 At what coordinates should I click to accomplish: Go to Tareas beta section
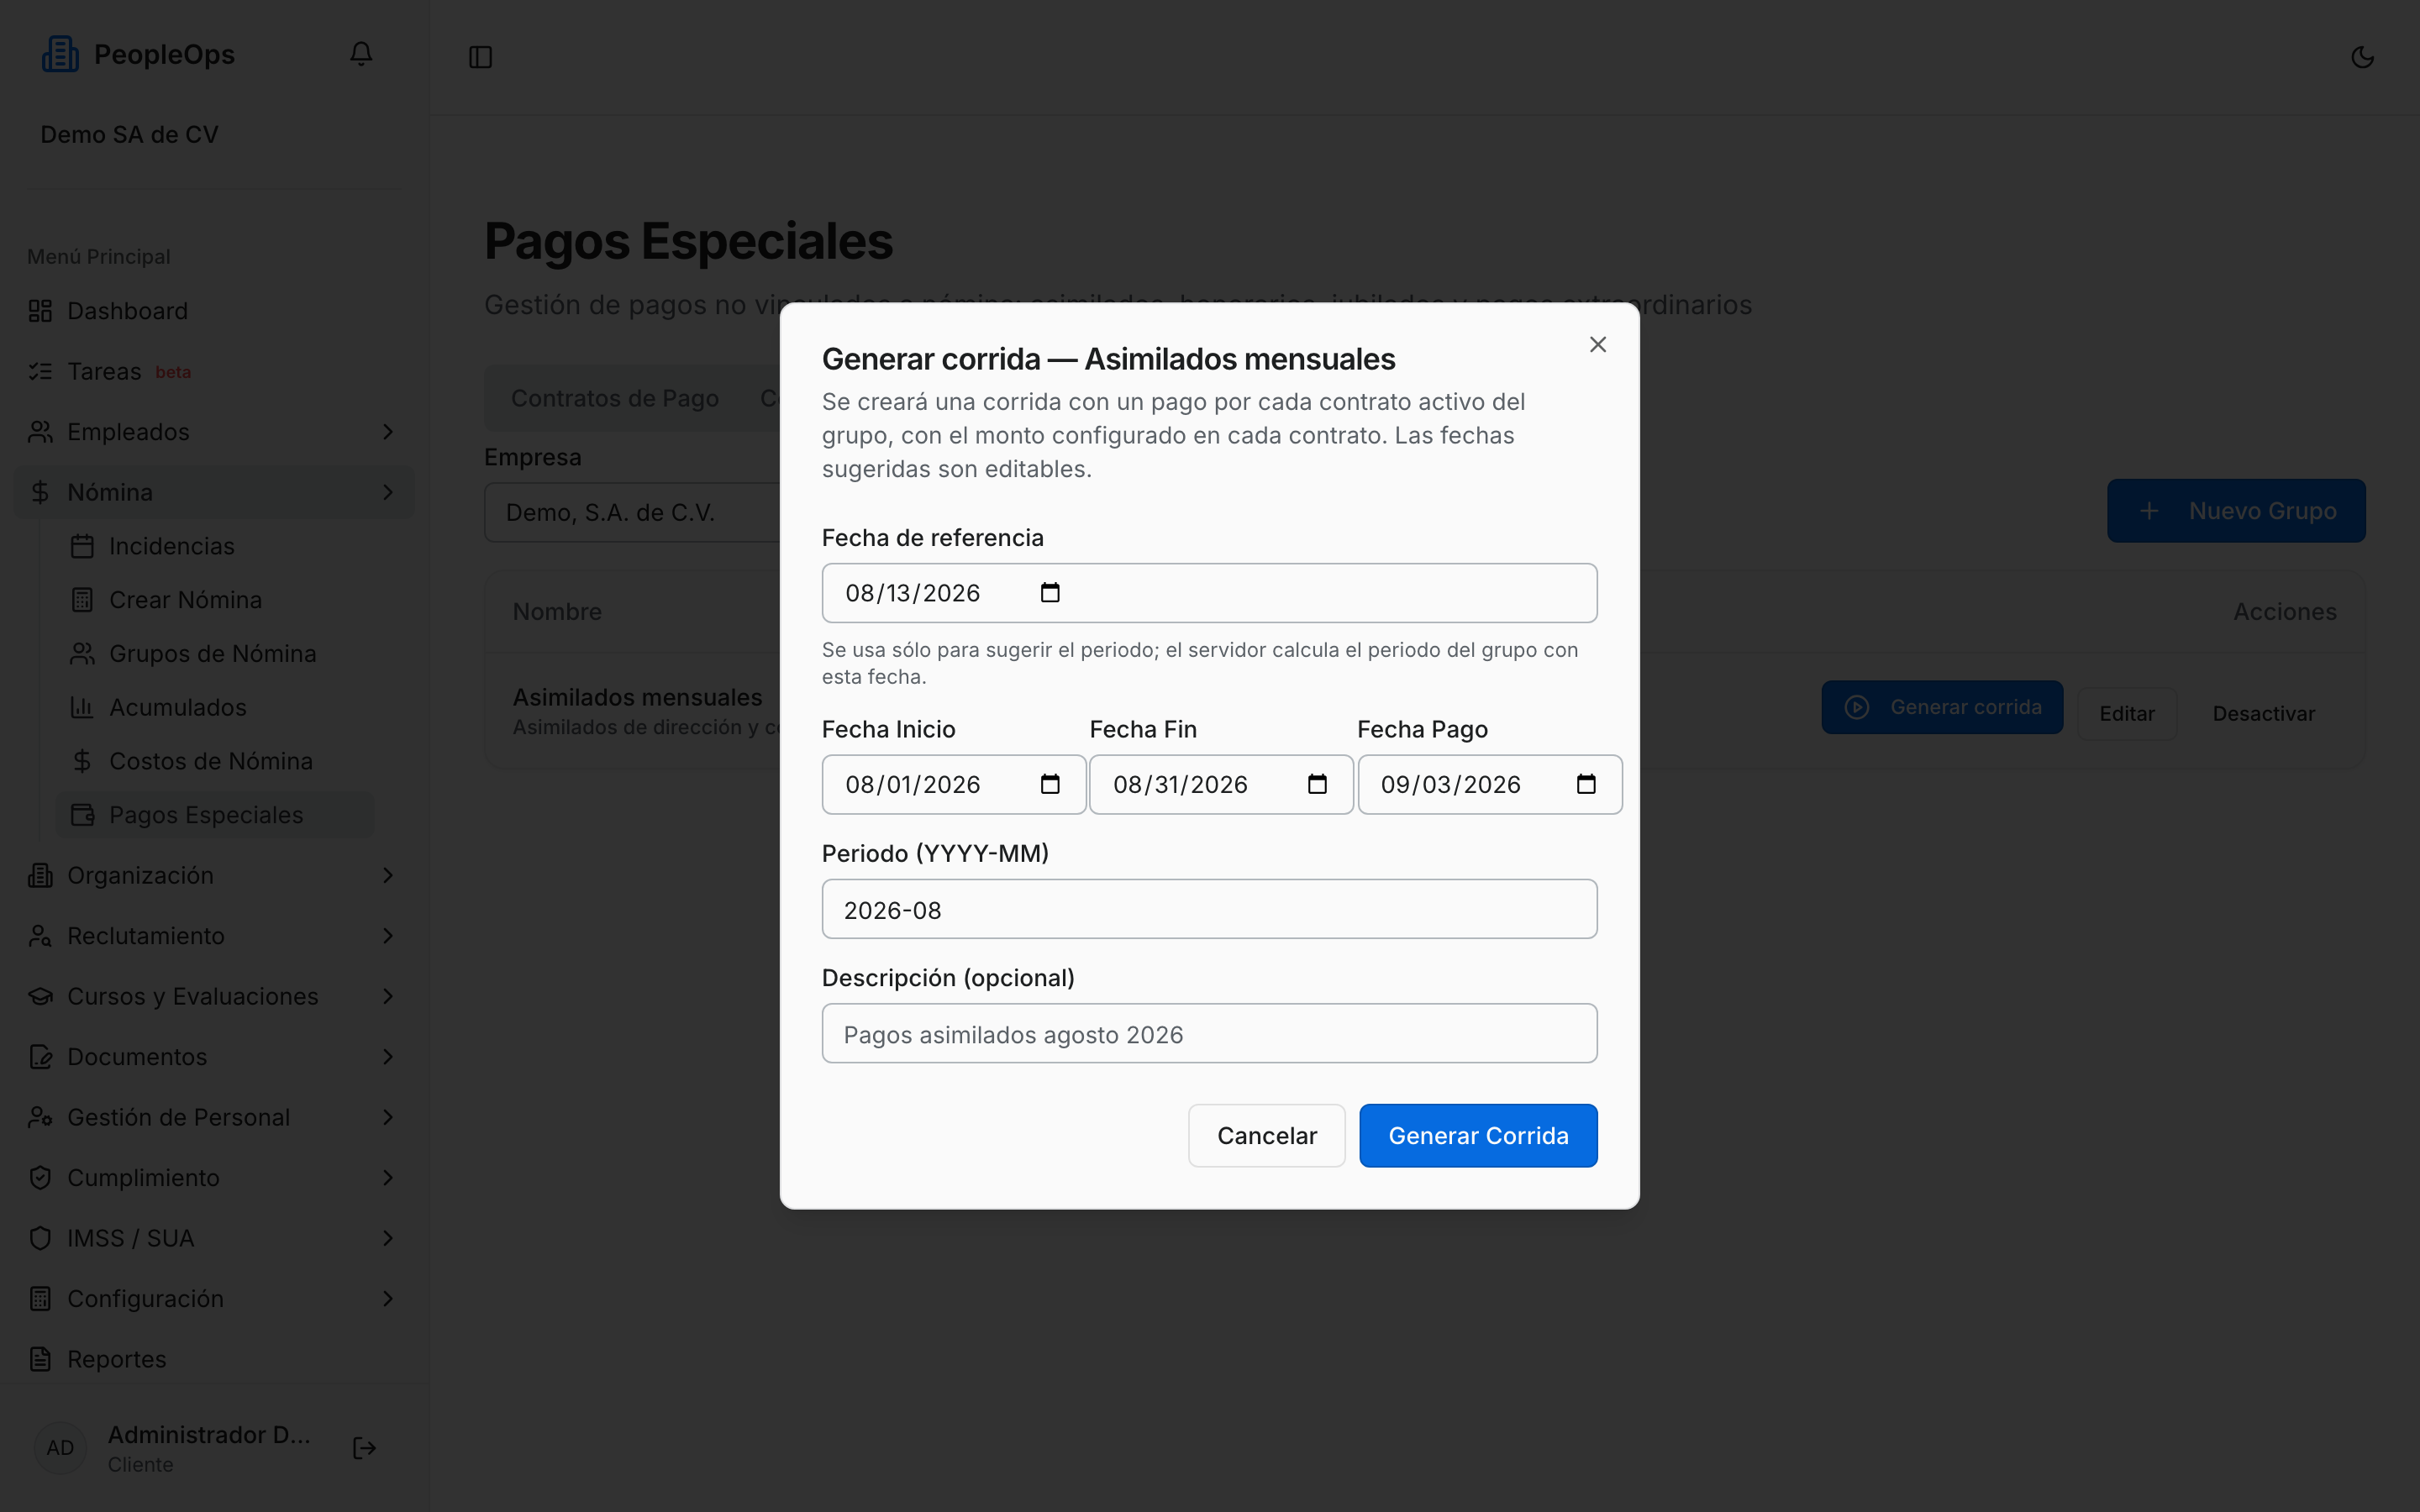click(214, 372)
